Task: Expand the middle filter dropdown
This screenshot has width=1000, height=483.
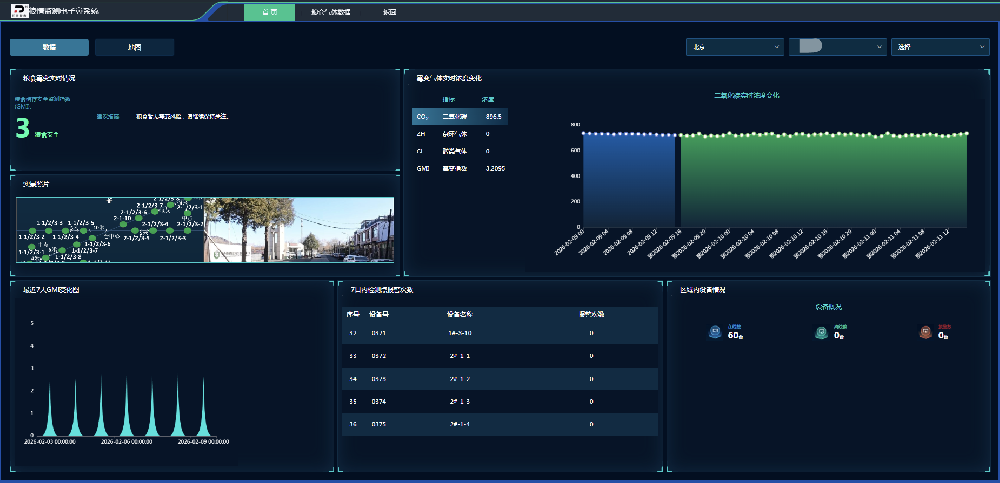Action: click(x=837, y=47)
